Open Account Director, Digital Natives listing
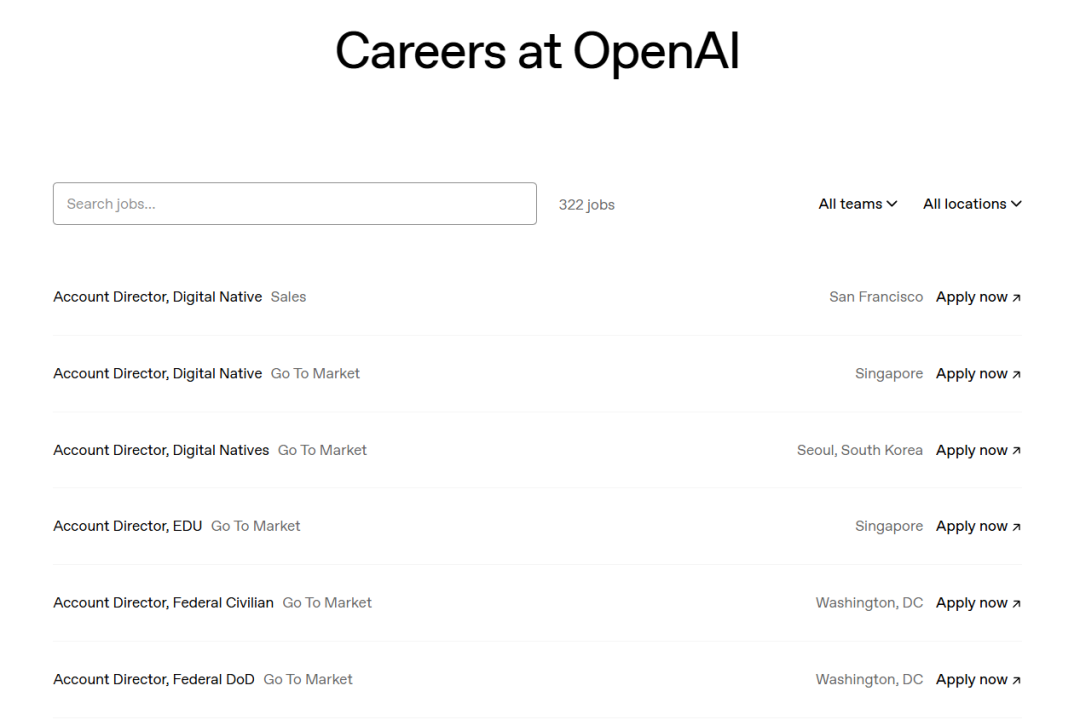Screen dimensions: 1080x720 click(161, 450)
